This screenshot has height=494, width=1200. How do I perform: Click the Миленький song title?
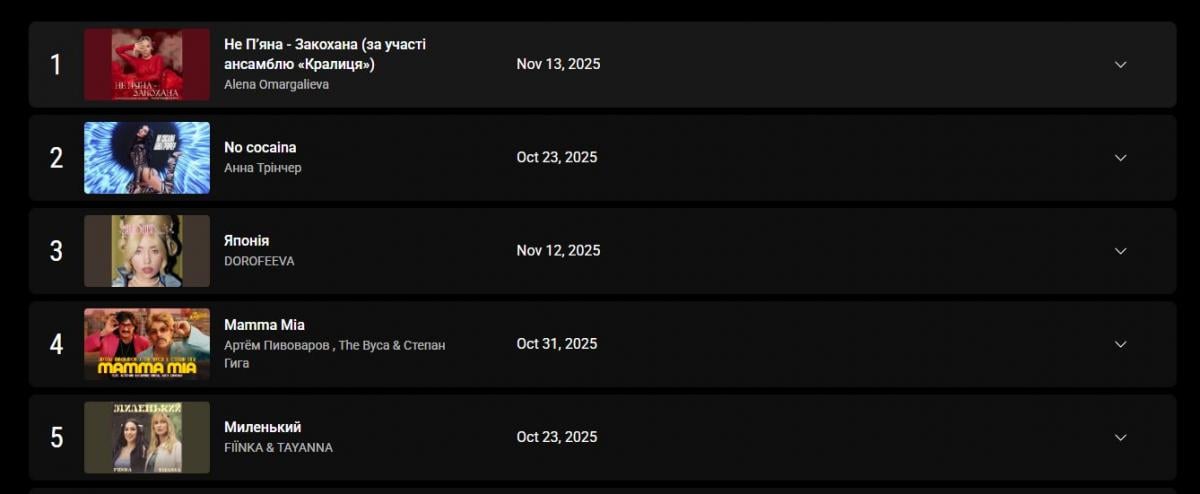pyautogui.click(x=262, y=427)
